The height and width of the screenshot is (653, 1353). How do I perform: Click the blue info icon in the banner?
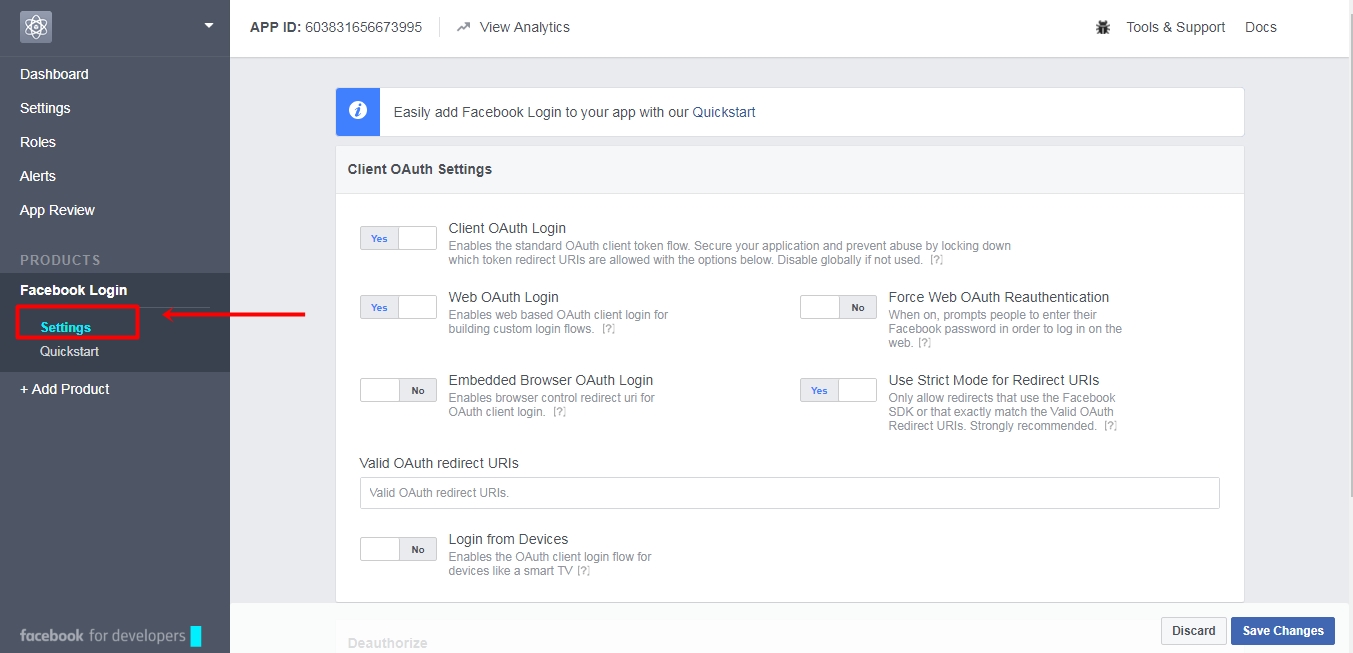pyautogui.click(x=358, y=112)
